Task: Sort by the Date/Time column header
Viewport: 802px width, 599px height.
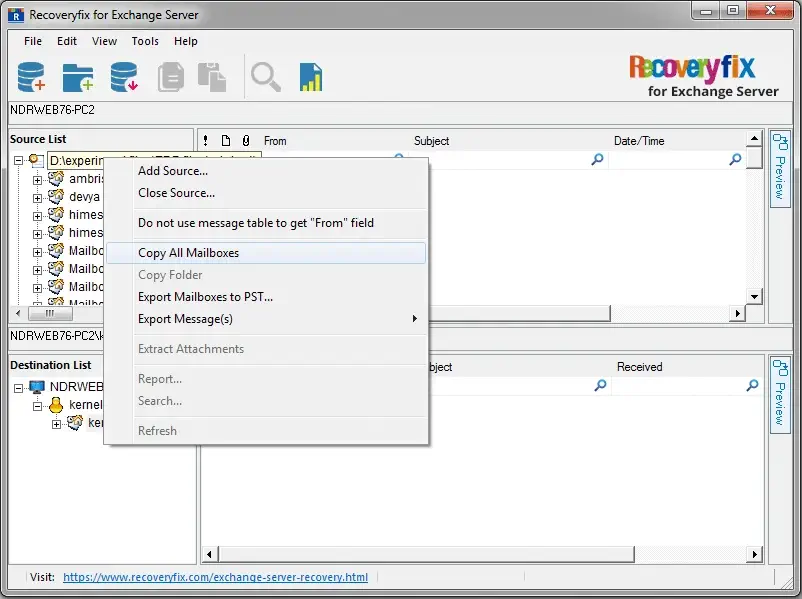Action: pos(639,141)
